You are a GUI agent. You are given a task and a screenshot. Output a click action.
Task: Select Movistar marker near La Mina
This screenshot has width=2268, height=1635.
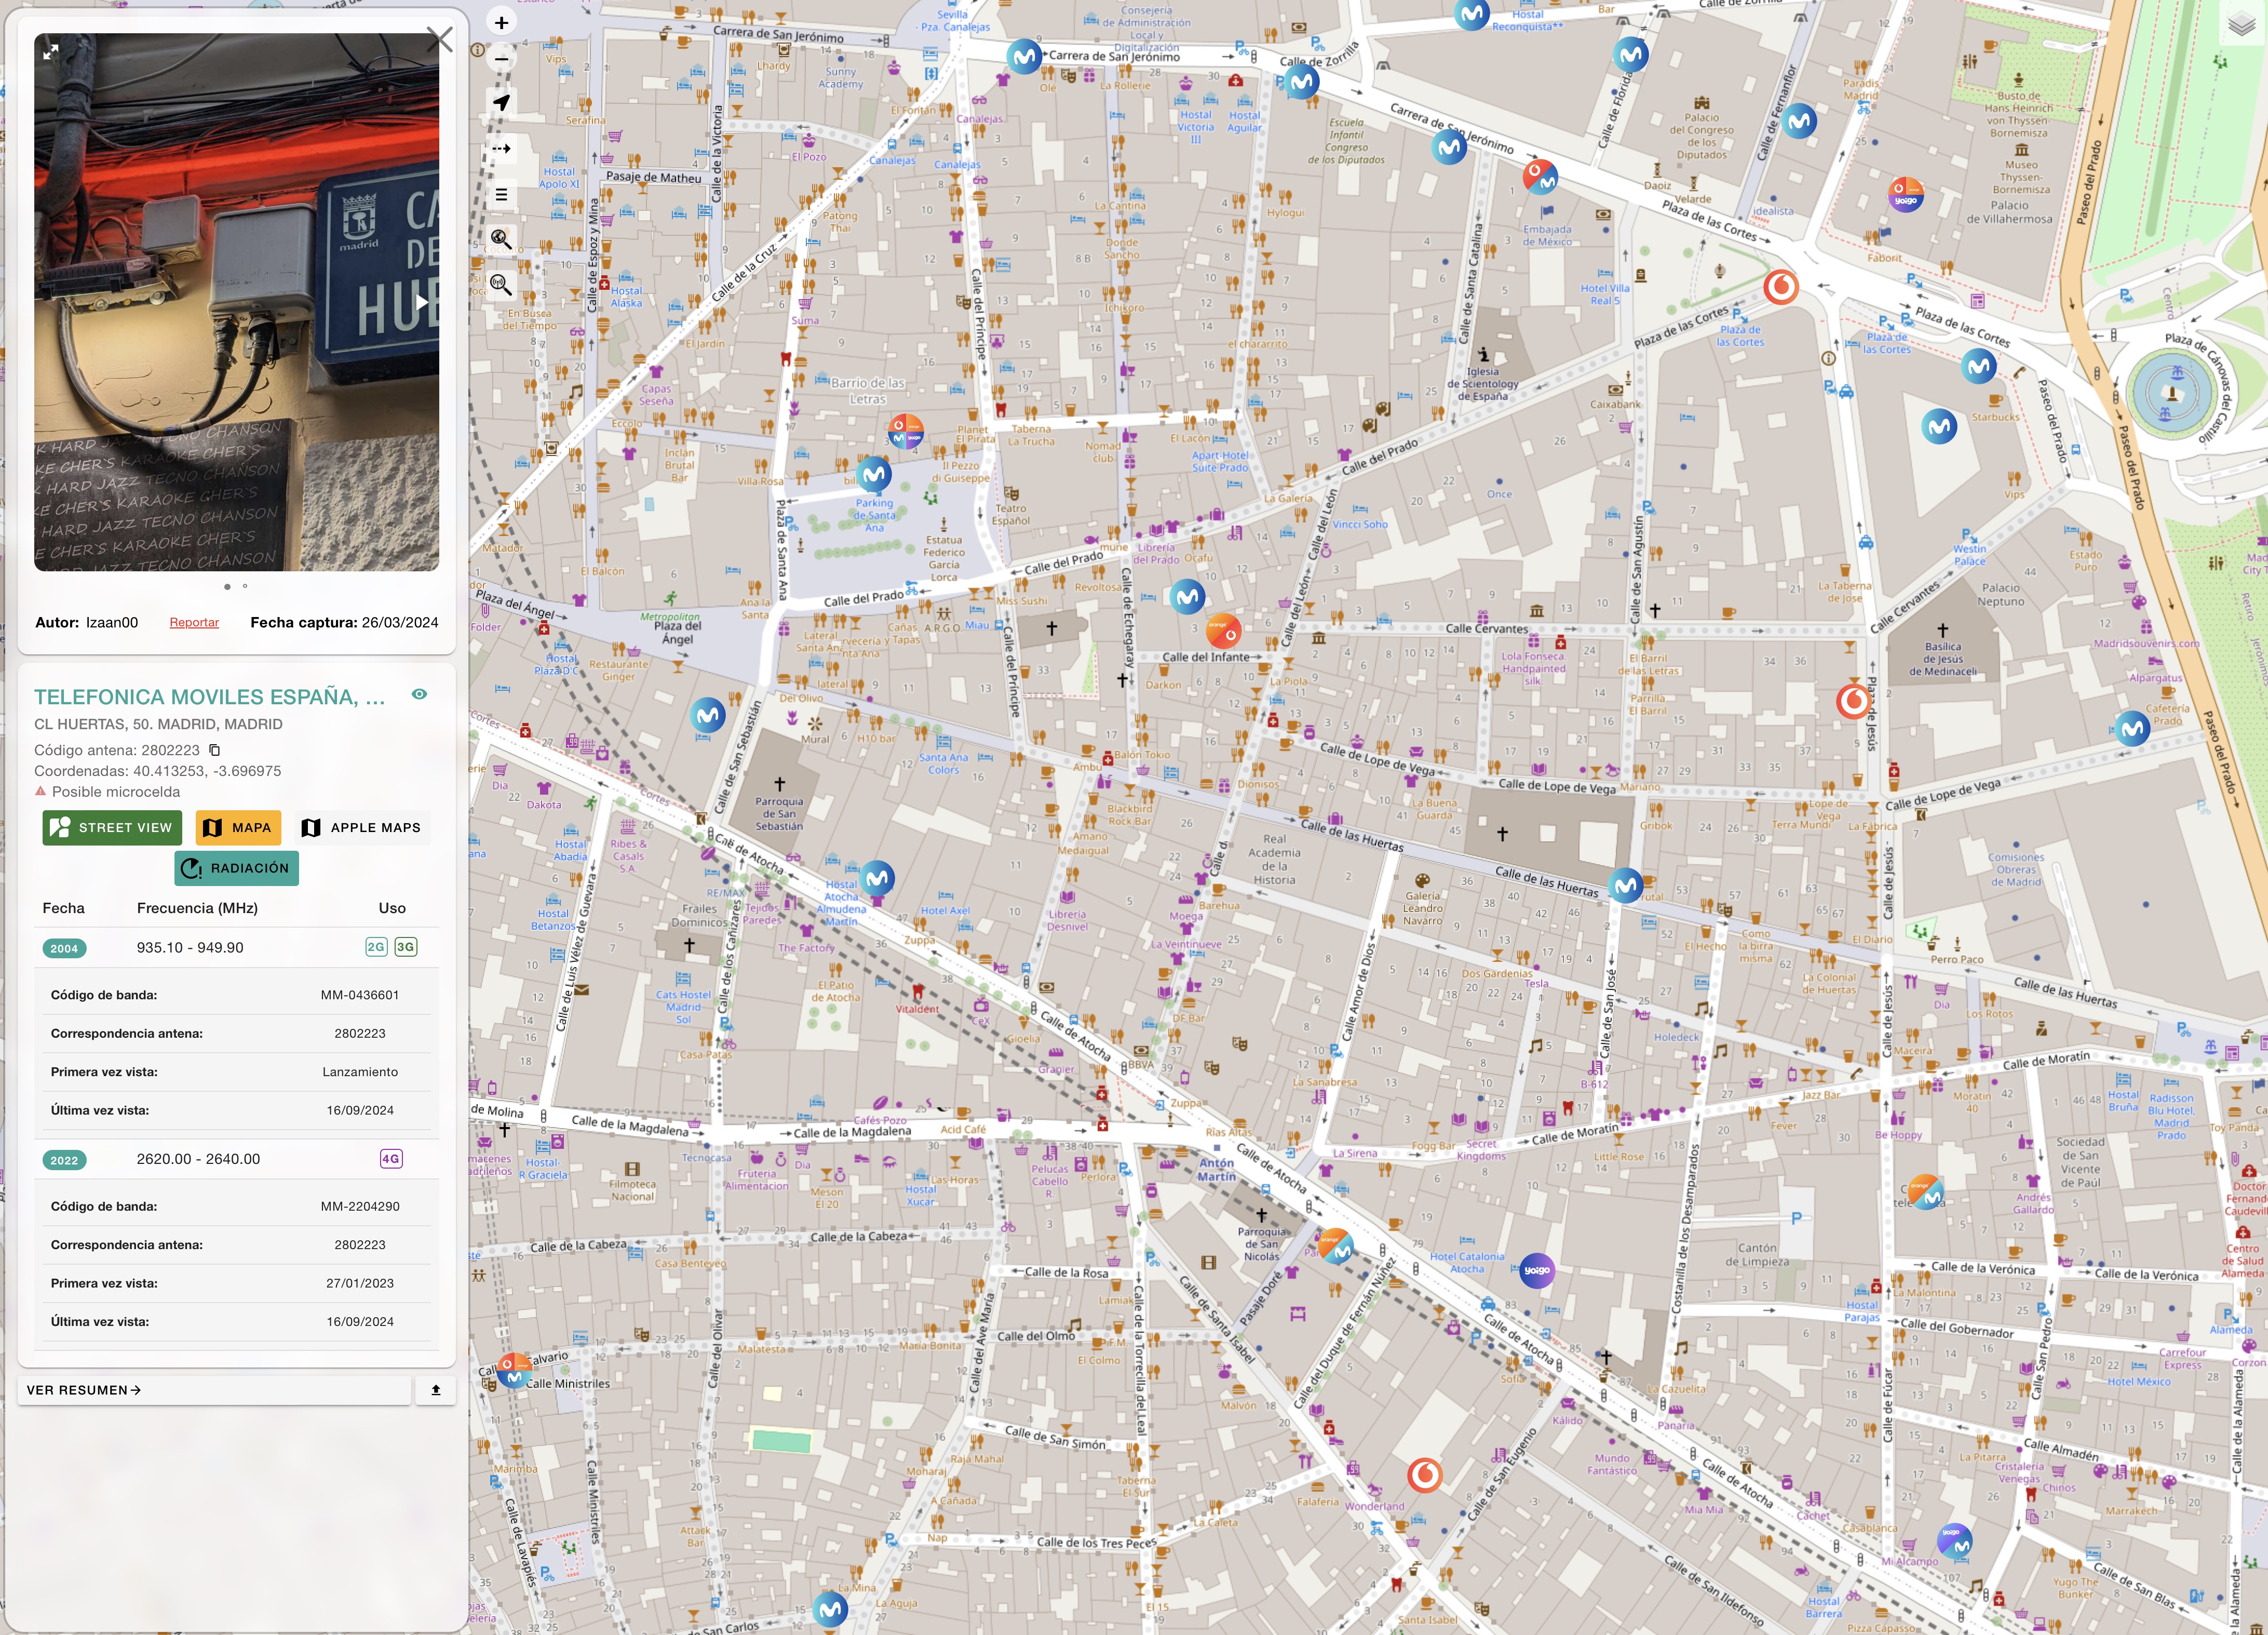coord(830,1609)
